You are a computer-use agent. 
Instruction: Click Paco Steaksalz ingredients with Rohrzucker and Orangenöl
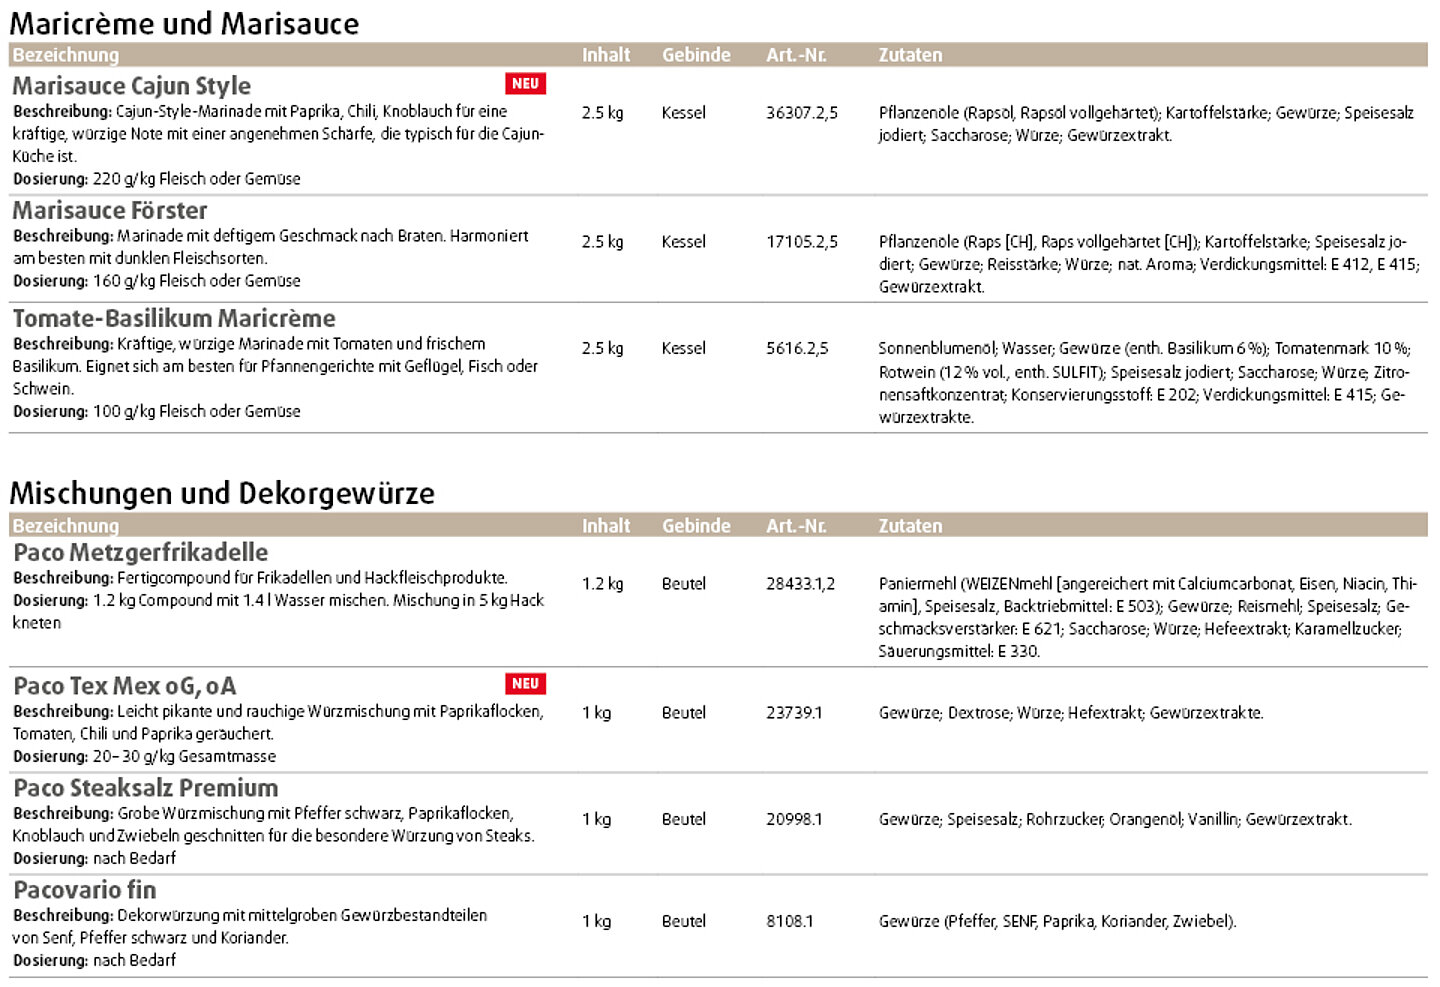pyautogui.click(x=1115, y=819)
